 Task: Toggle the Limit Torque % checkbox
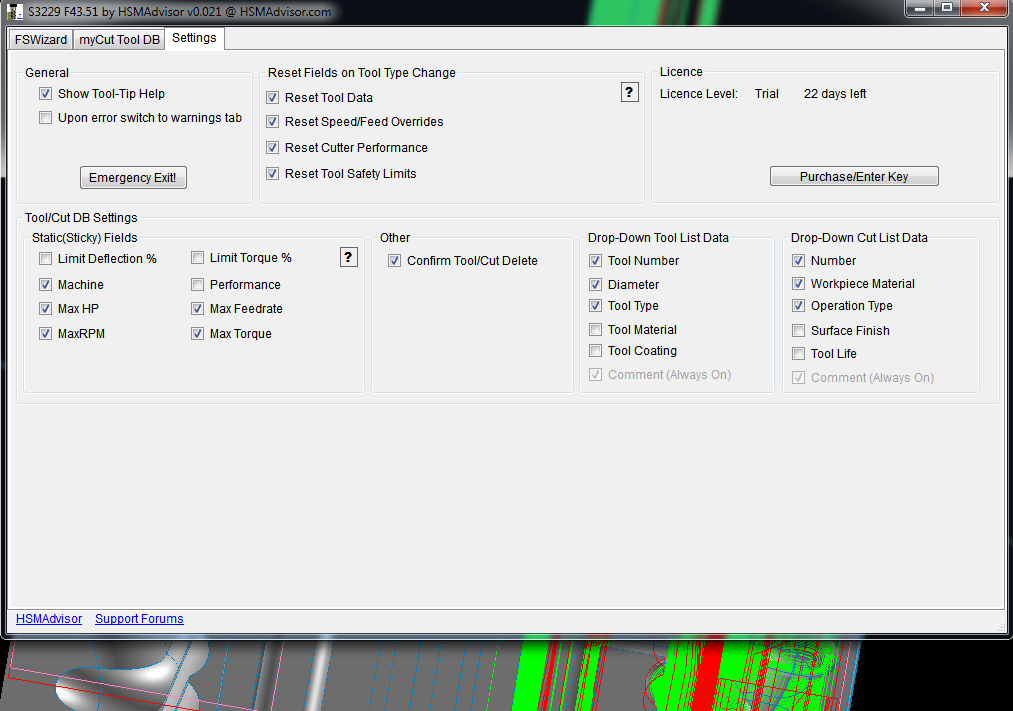pos(198,258)
